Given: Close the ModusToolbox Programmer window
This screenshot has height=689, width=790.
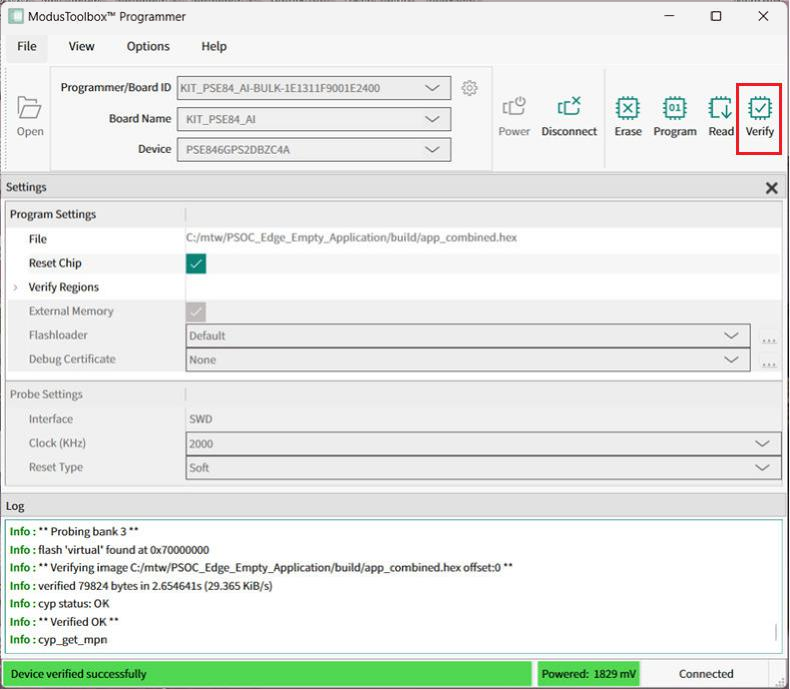Looking at the screenshot, I should (x=763, y=16).
